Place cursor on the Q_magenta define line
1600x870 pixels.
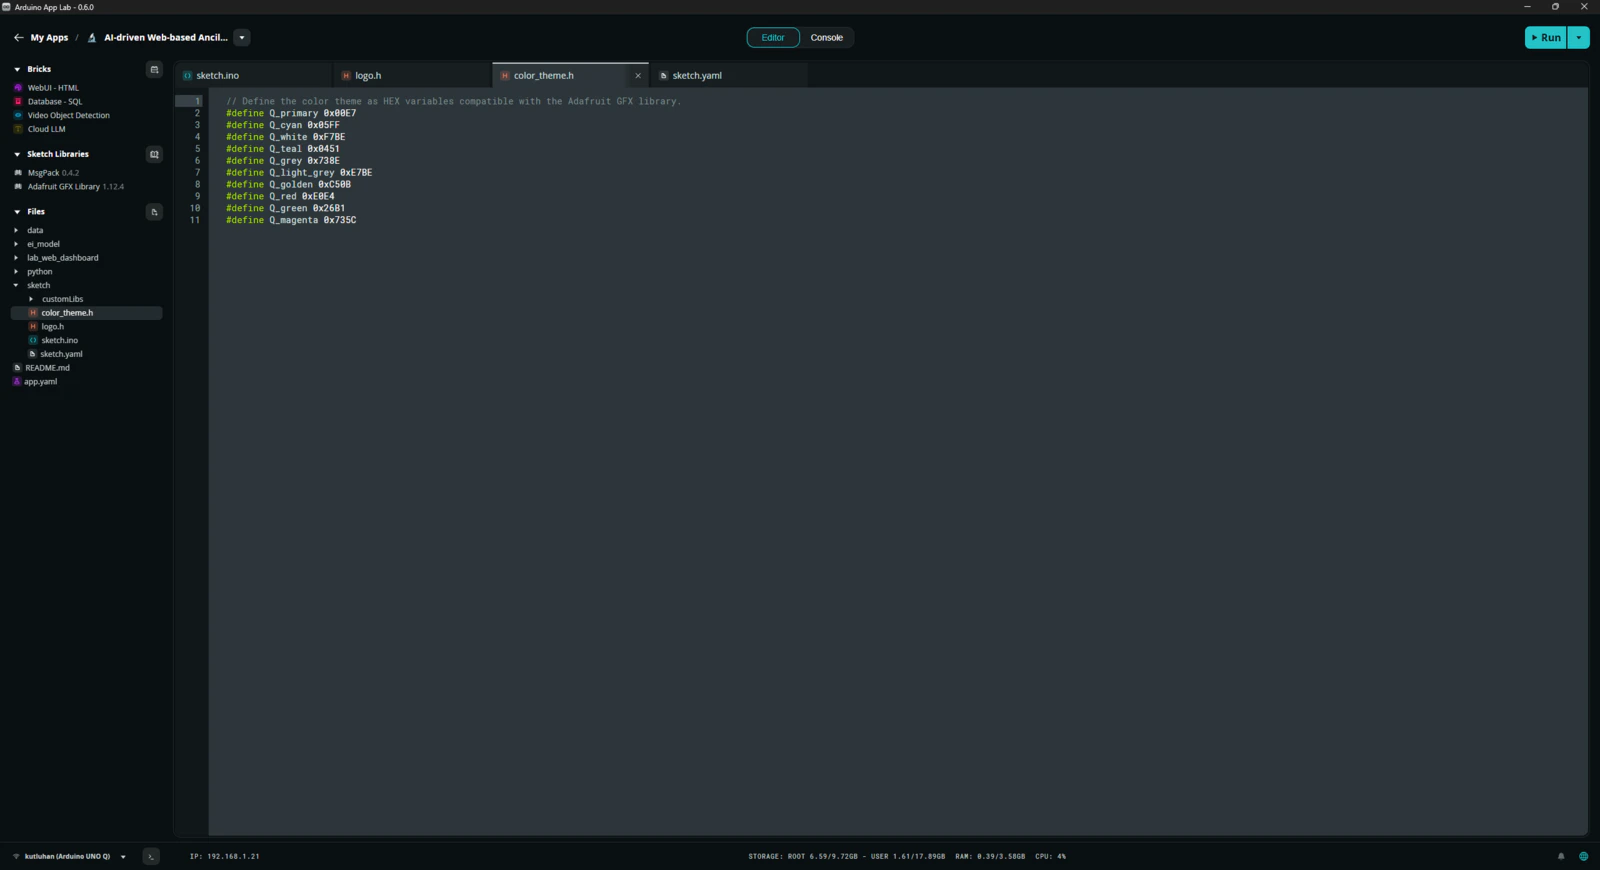[x=291, y=220]
